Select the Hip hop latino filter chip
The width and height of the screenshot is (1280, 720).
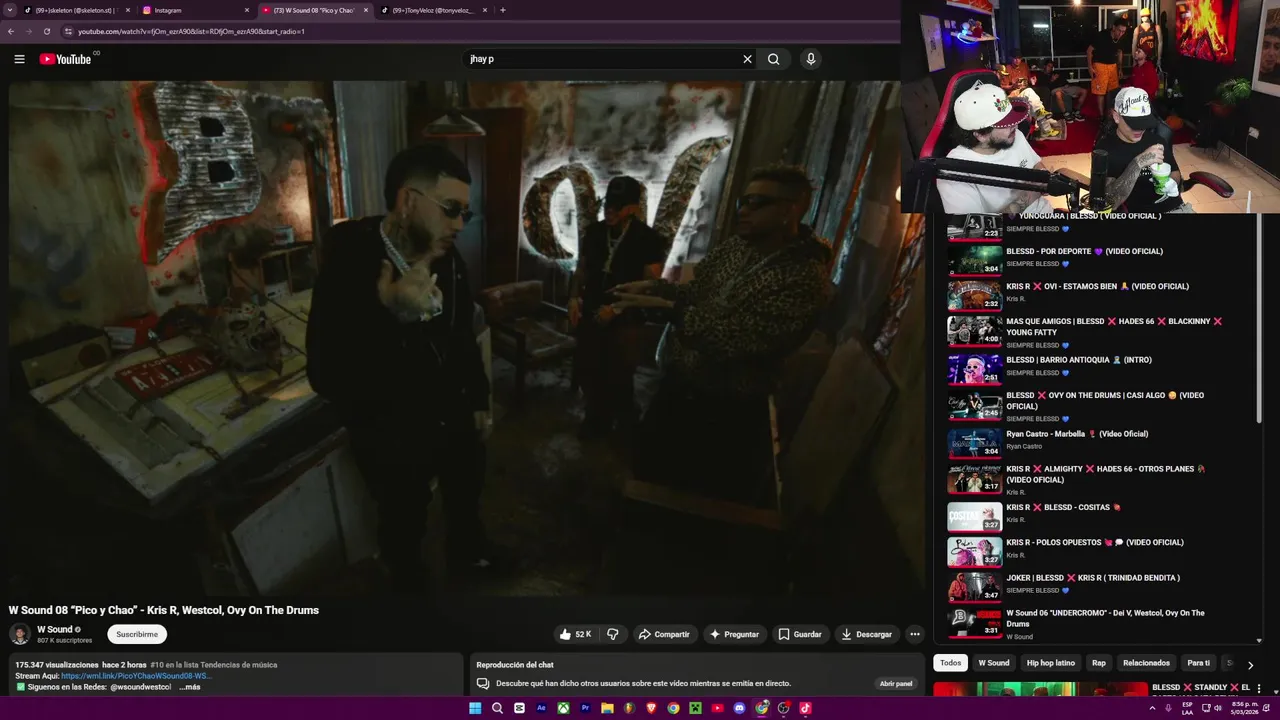tap(1051, 663)
